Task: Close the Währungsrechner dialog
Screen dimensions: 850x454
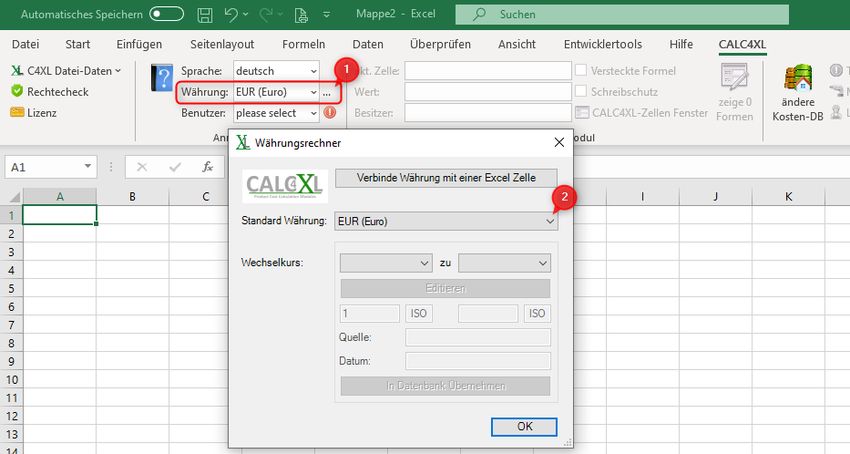Action: pyautogui.click(x=559, y=143)
